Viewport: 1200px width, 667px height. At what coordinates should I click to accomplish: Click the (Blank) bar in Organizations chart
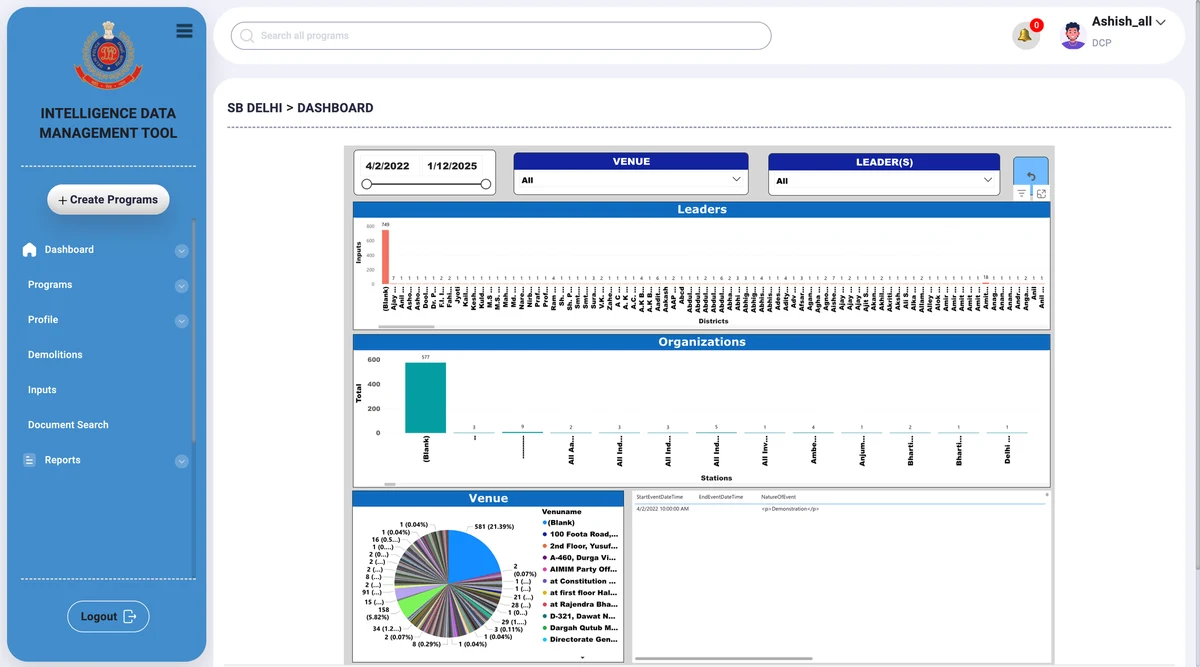tap(425, 398)
